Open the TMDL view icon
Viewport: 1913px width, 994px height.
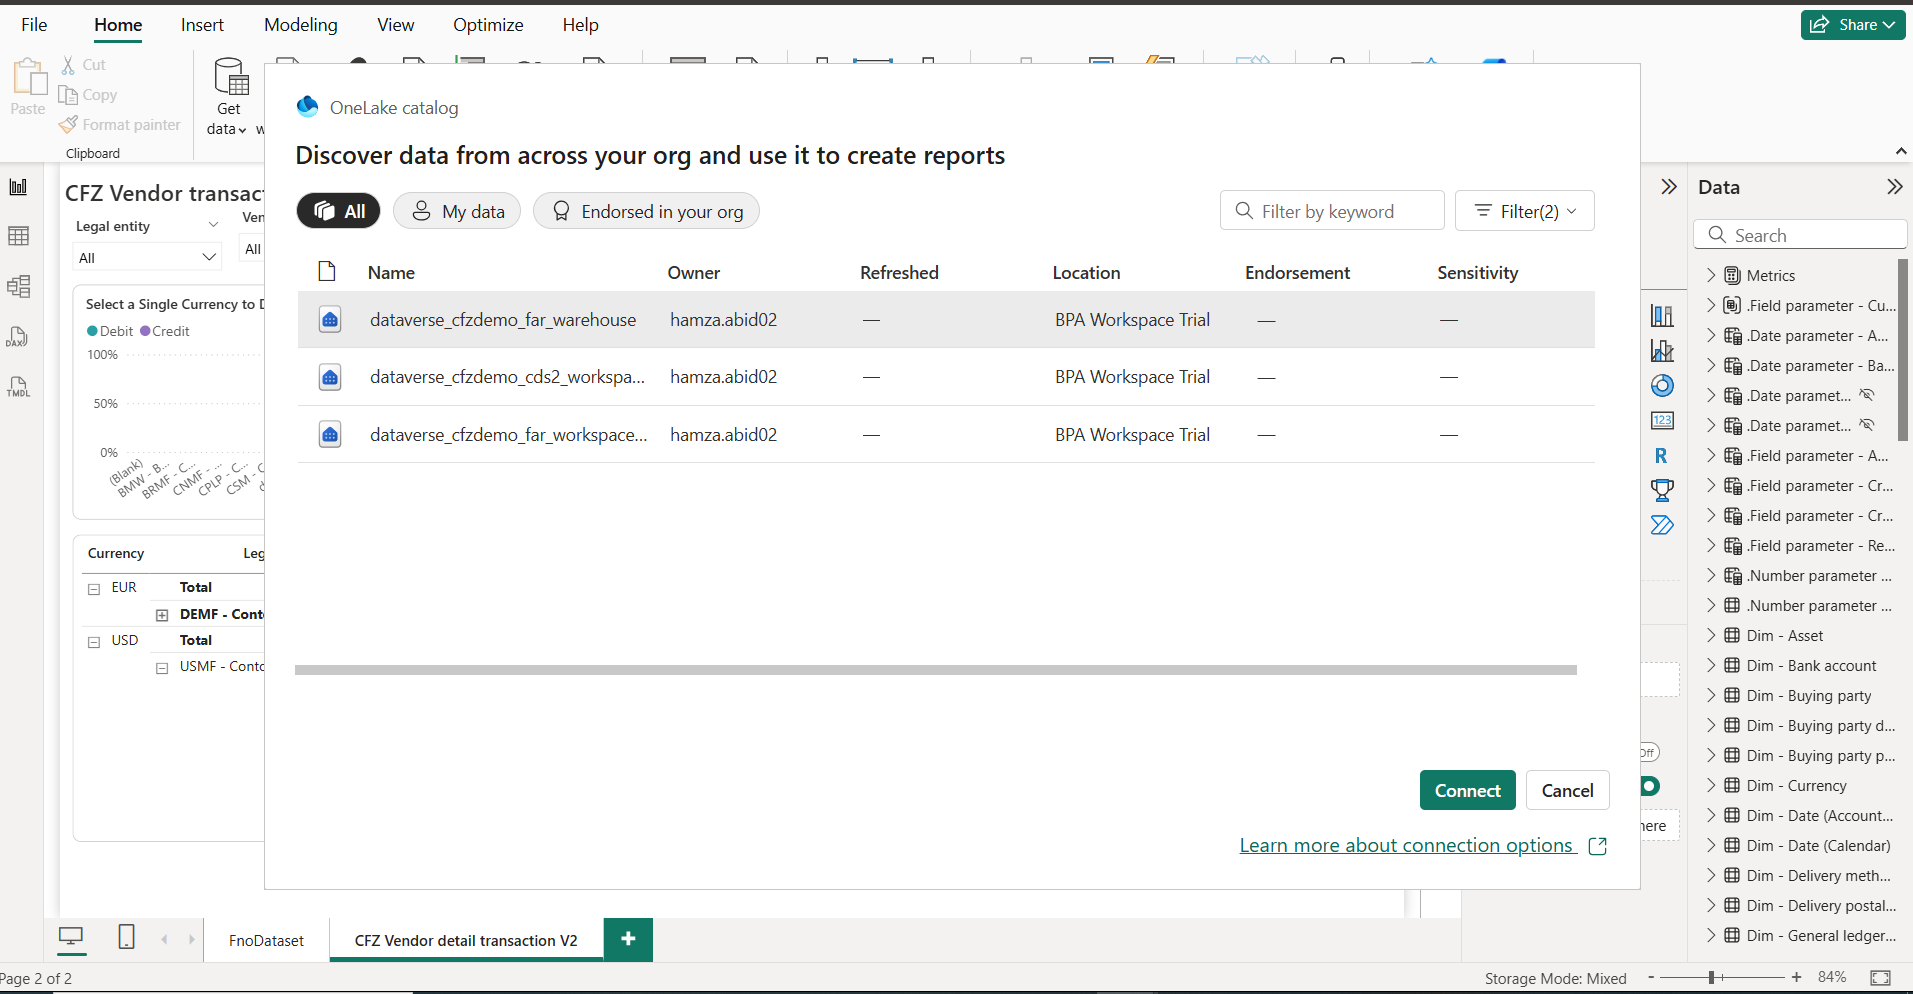pos(18,387)
